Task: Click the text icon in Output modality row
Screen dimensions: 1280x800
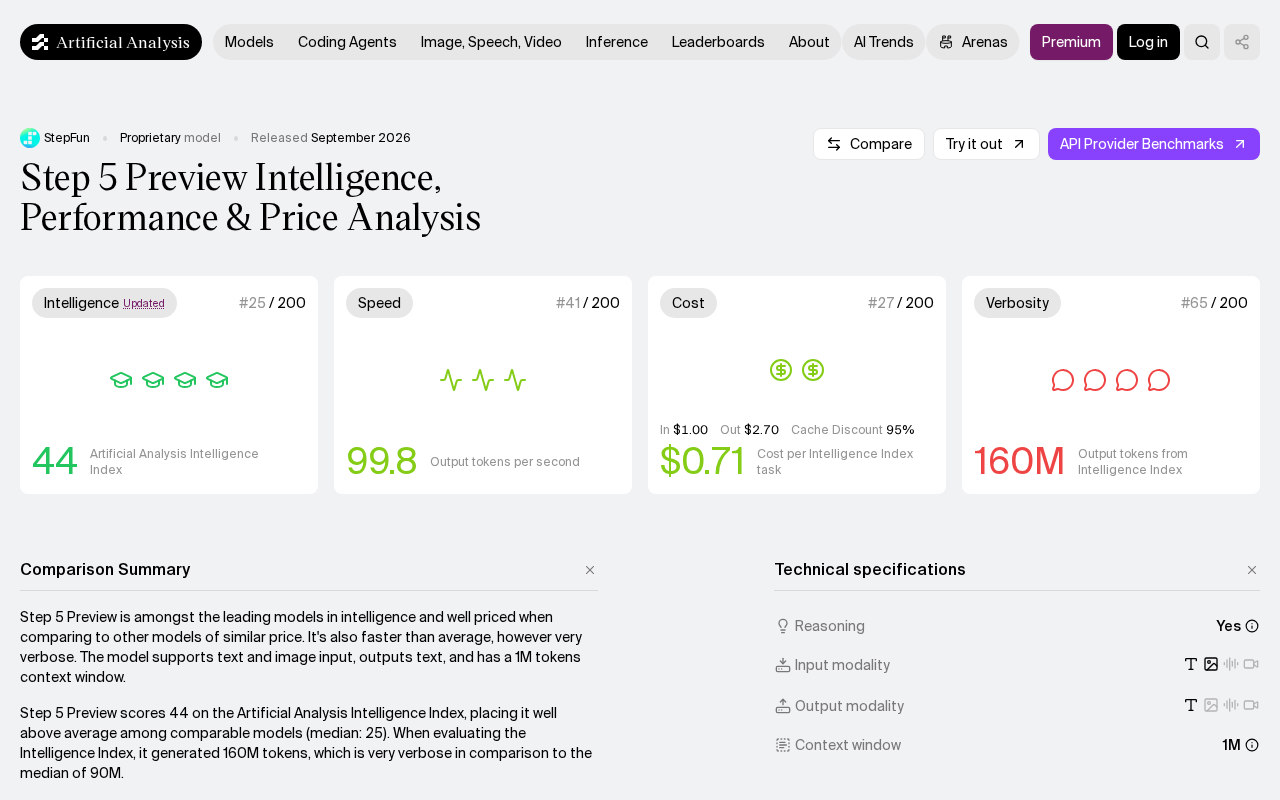Action: [x=1191, y=705]
